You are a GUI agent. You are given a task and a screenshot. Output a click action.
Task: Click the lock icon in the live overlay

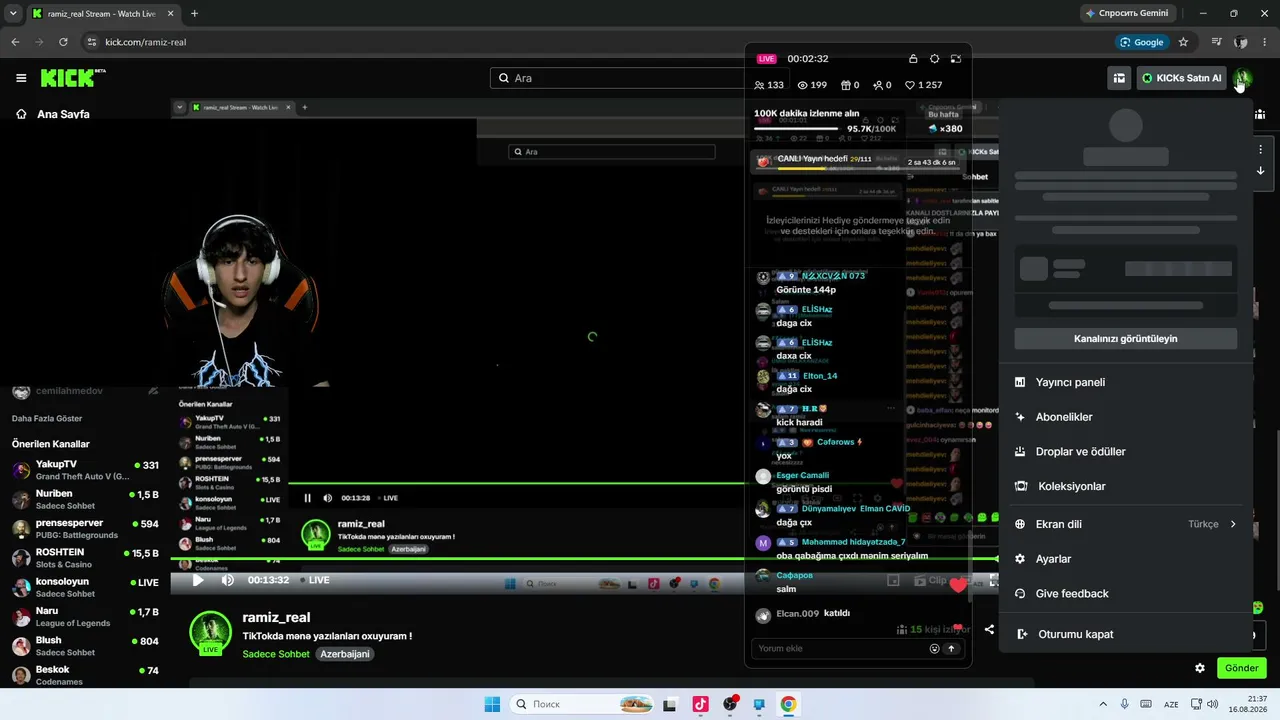[x=913, y=59]
